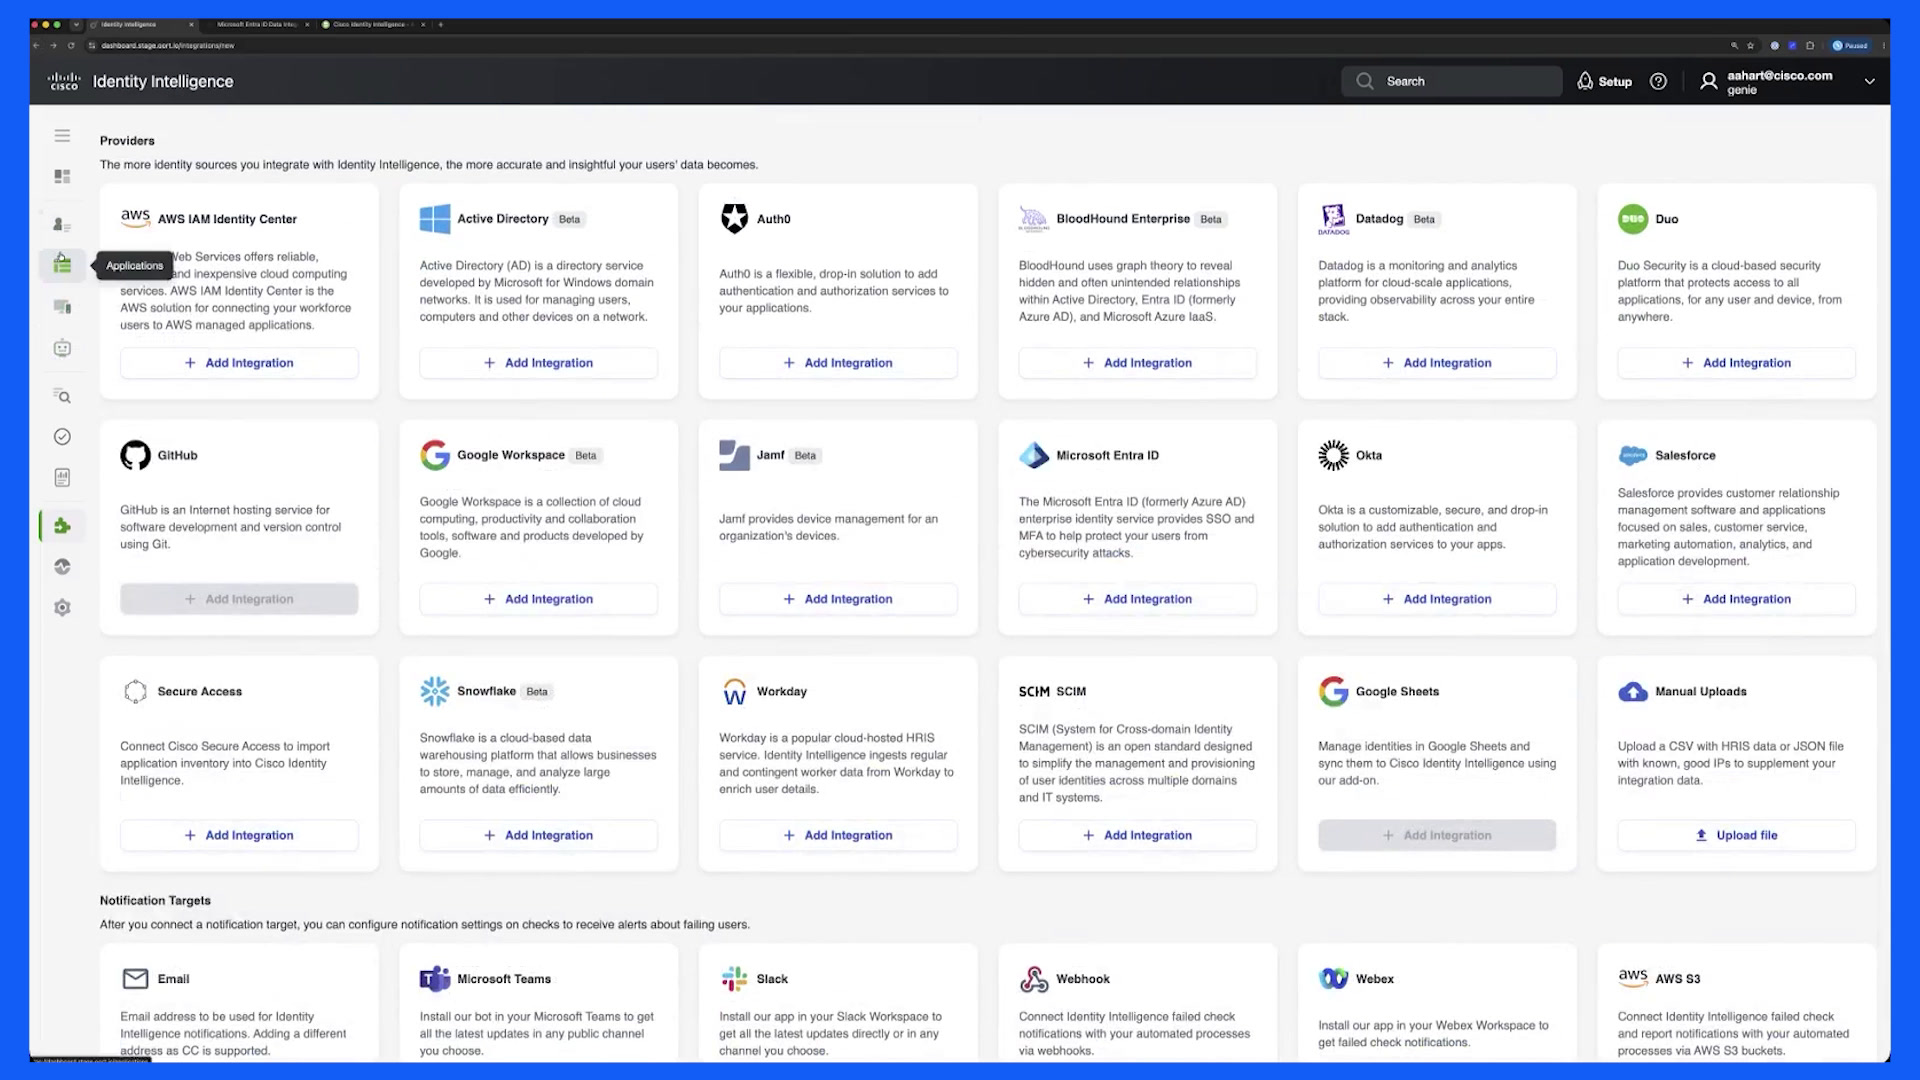Image resolution: width=1920 pixels, height=1080 pixels.
Task: Open the Applications icon in the sidebar
Action: pos(62,264)
